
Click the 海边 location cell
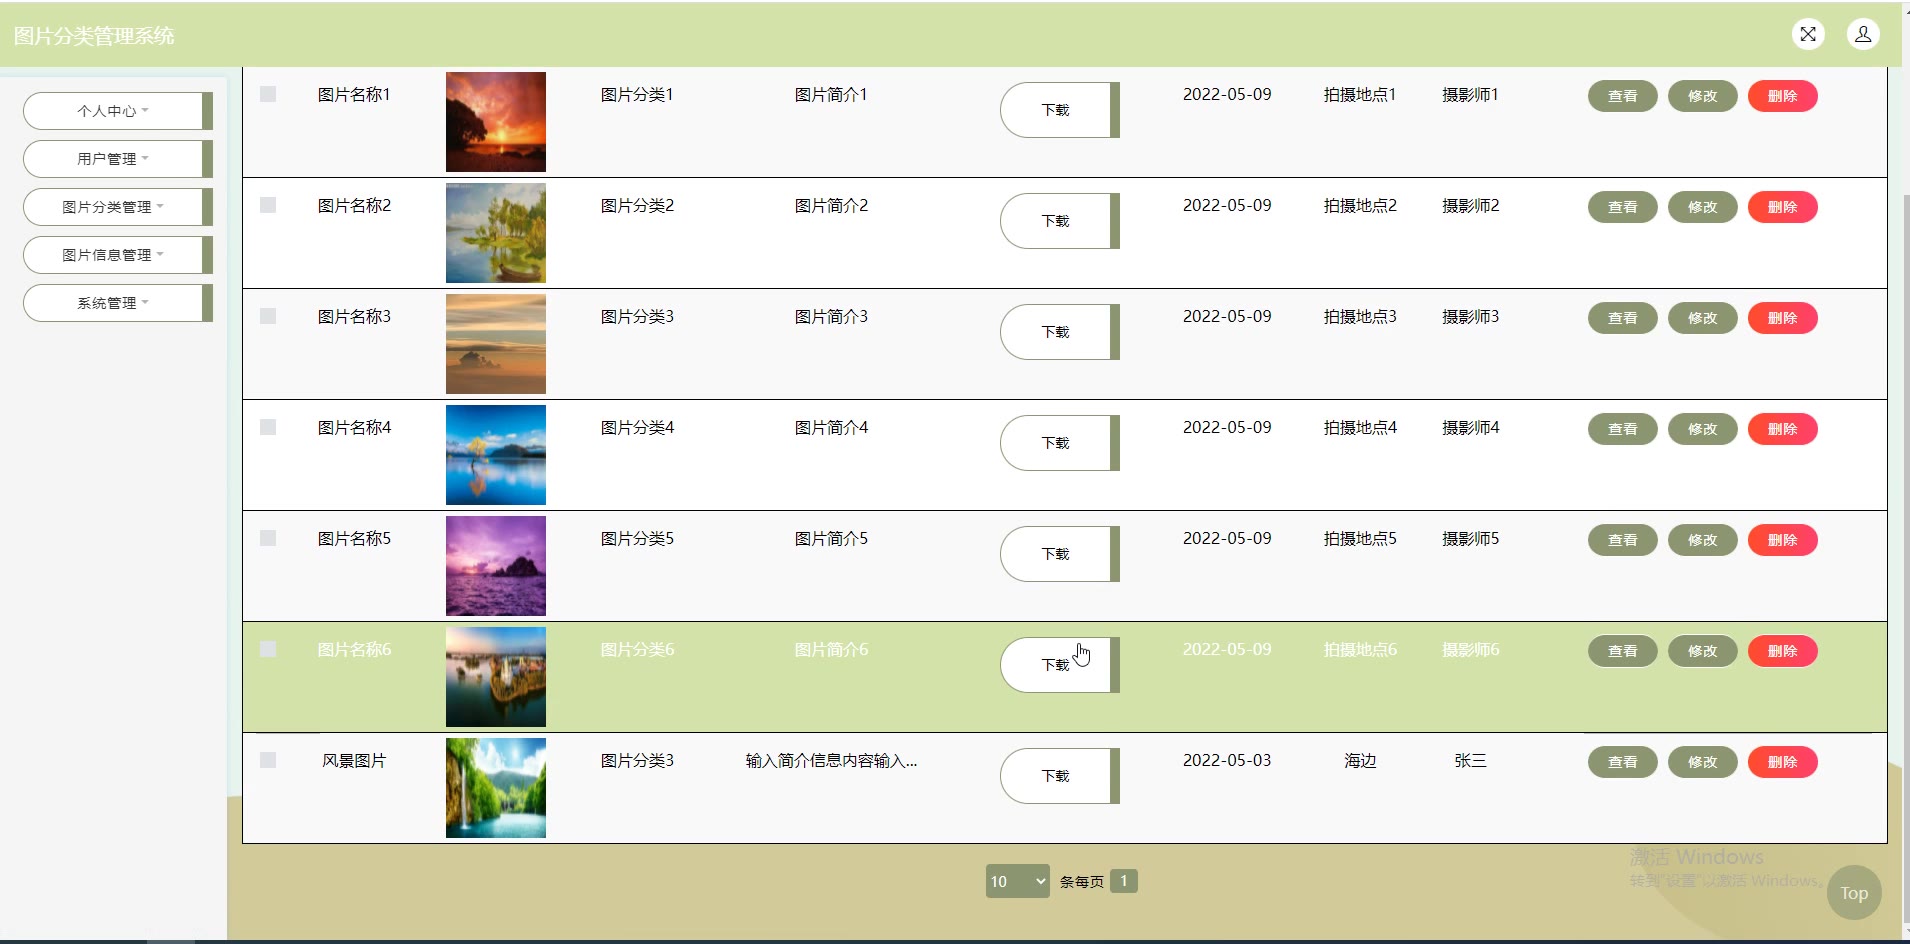tap(1360, 761)
